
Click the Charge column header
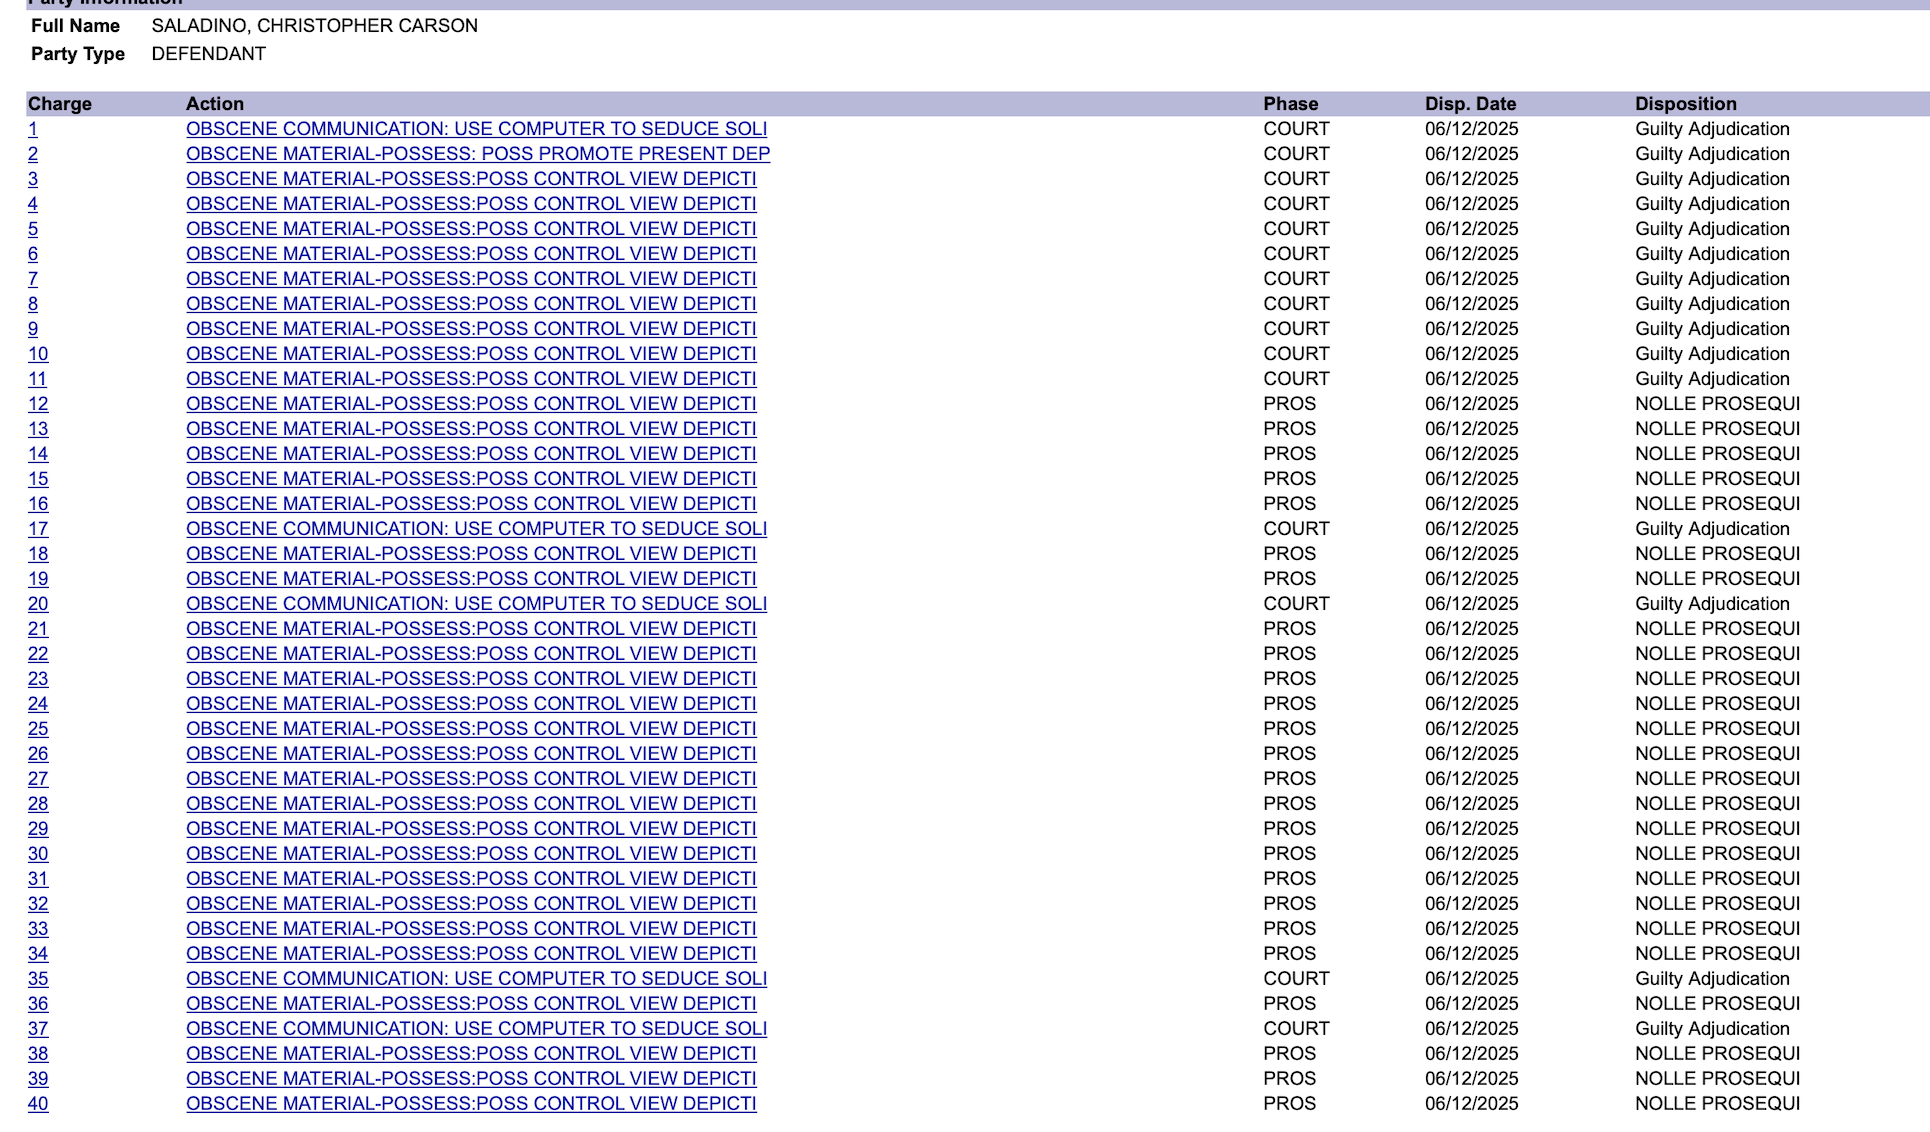coord(60,104)
